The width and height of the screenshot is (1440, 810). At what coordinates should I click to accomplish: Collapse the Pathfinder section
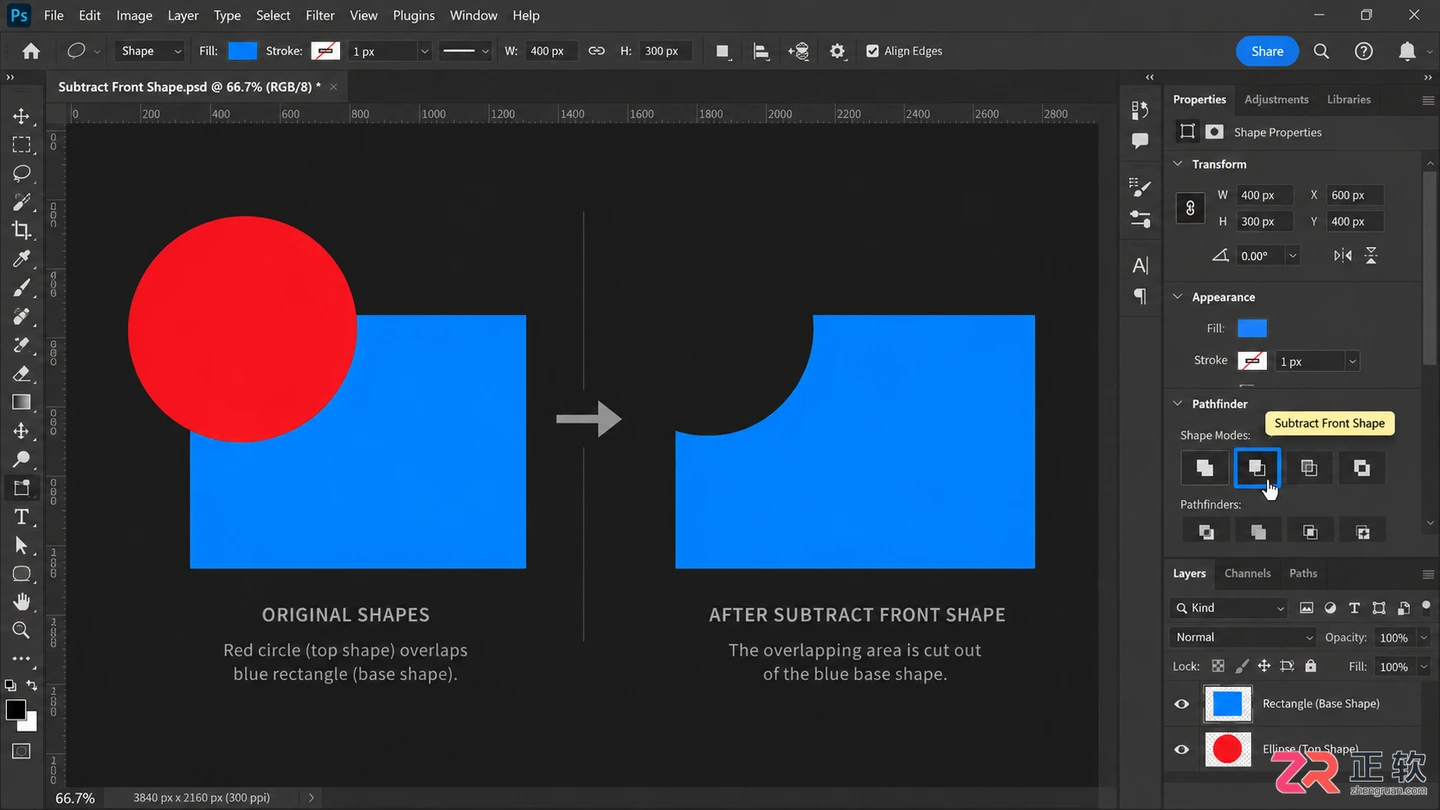tap(1178, 404)
